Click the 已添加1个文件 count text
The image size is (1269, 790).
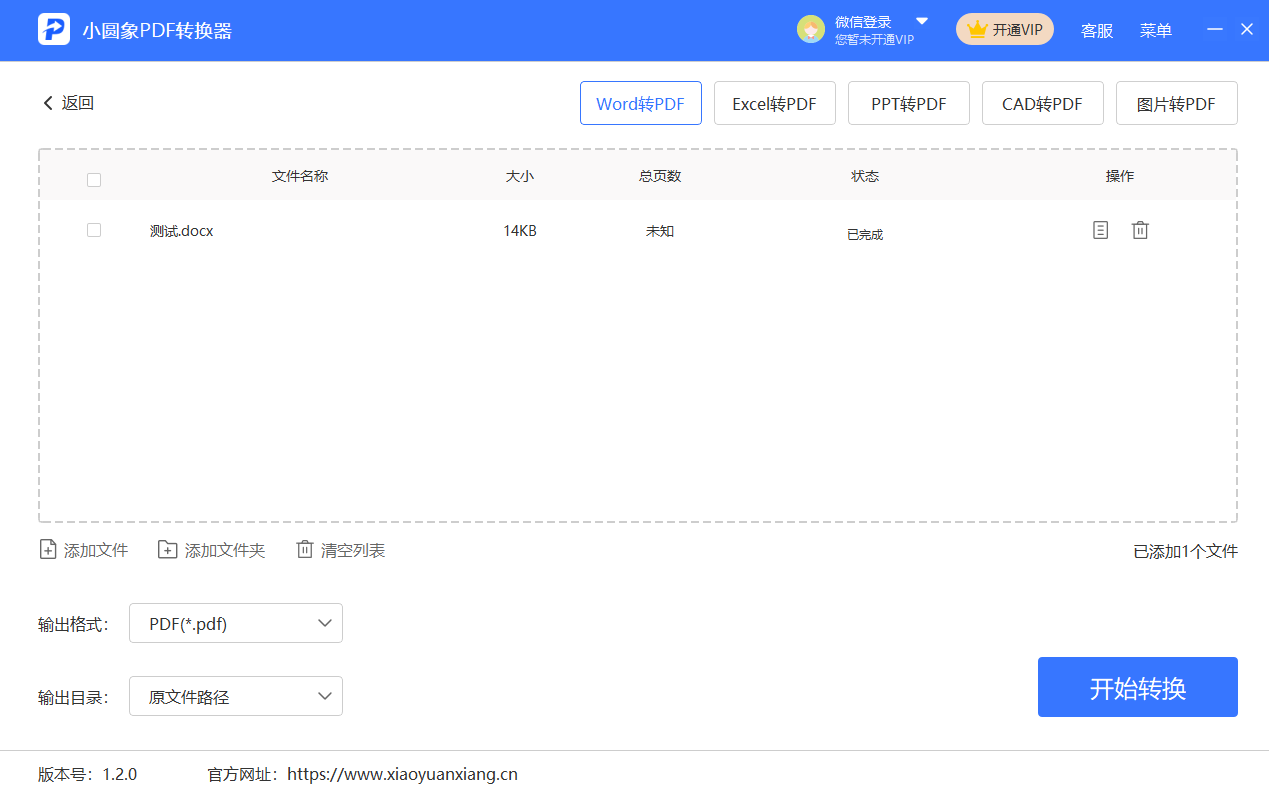coord(1185,551)
